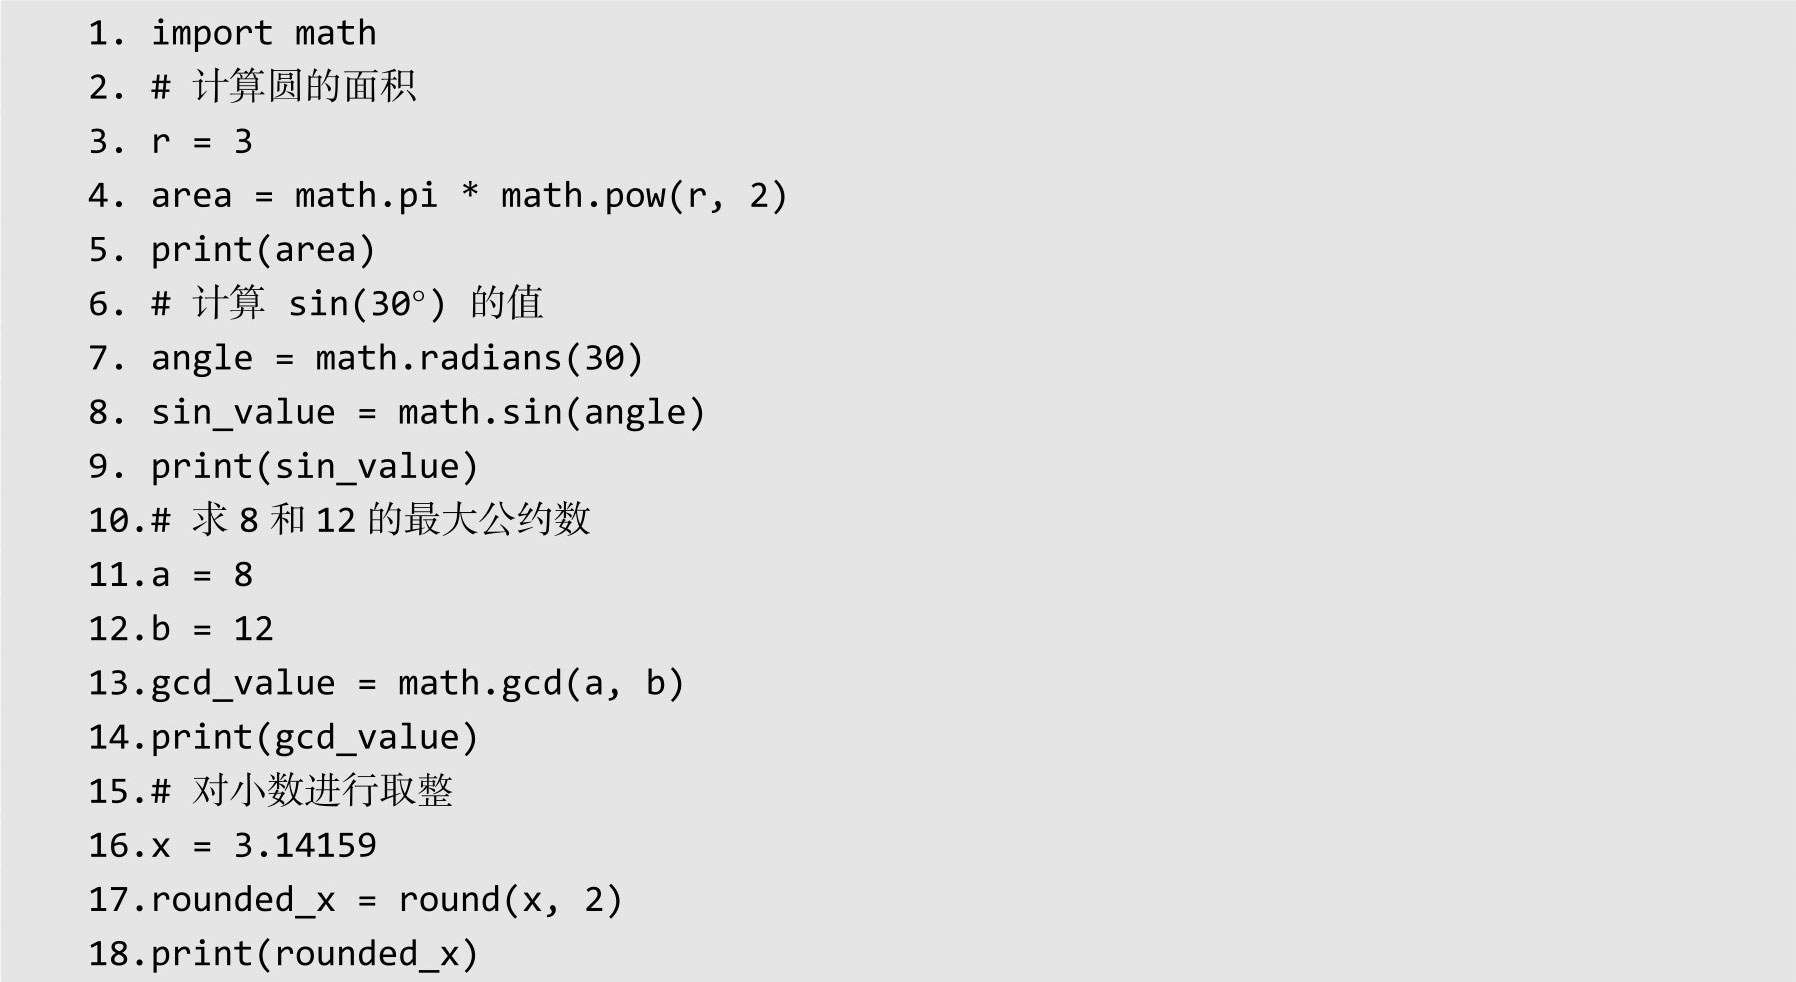
Task: Click 'print(rounded_x)' statement
Action: [315, 954]
